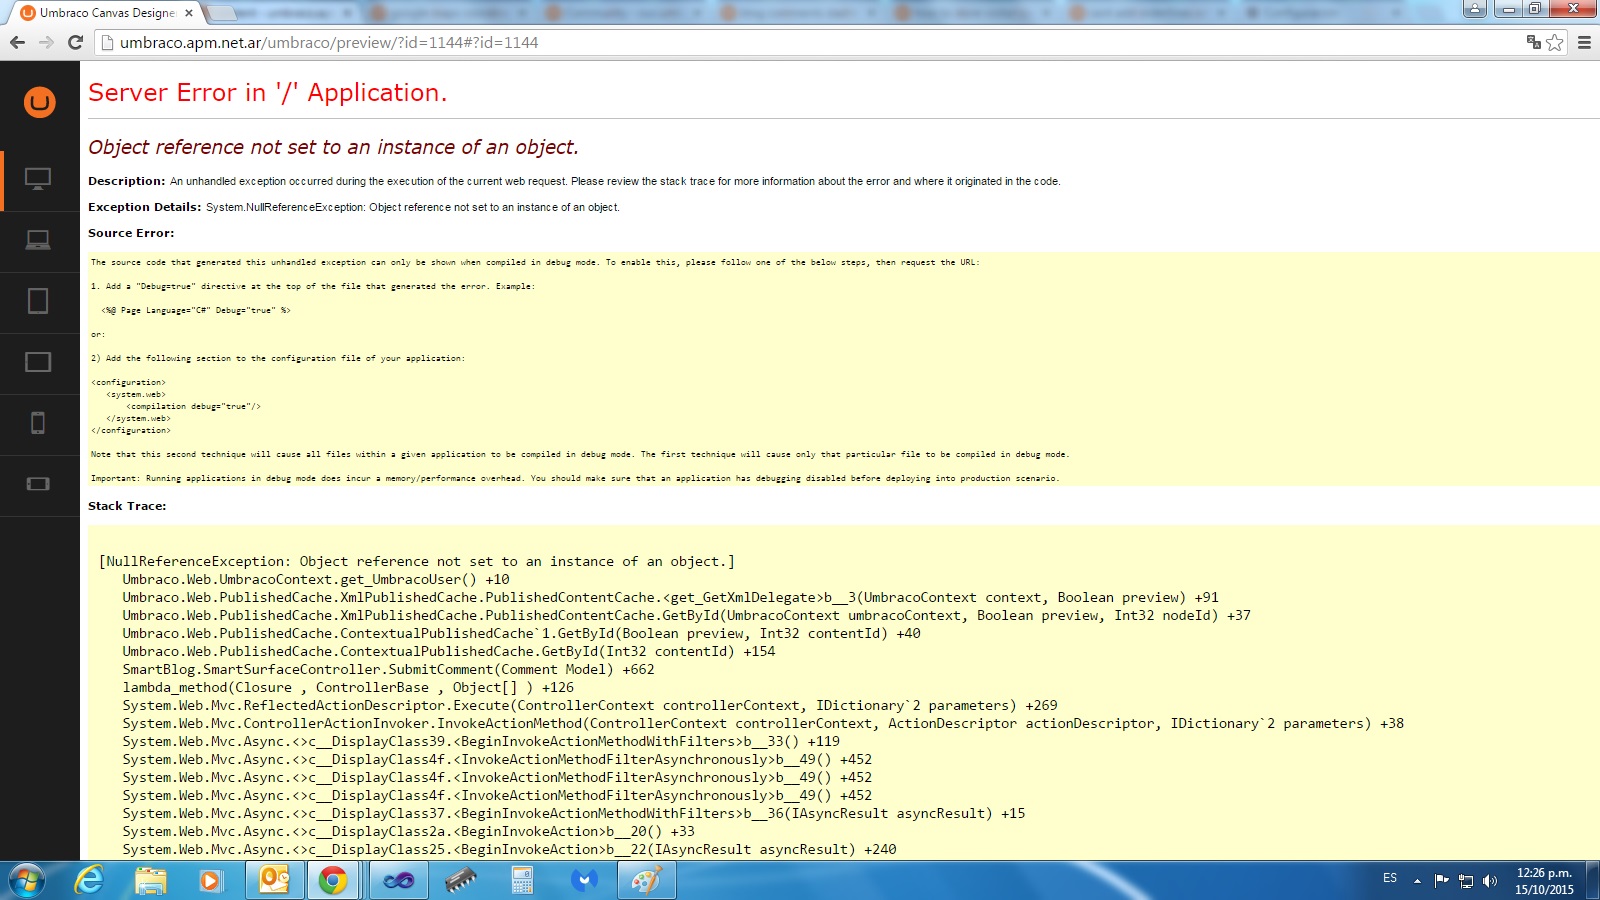Switch to Paint in the taskbar
The image size is (1600, 900).
click(x=647, y=880)
